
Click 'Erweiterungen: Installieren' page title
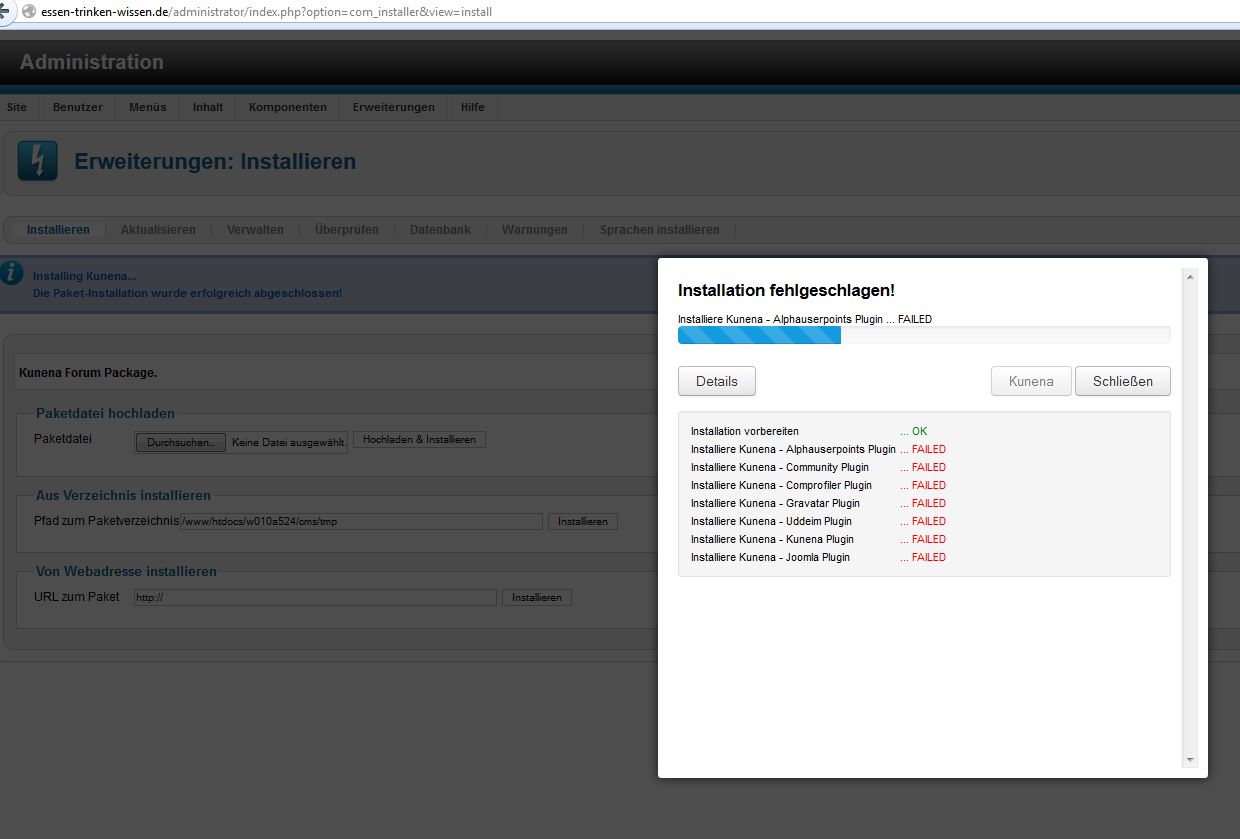click(x=215, y=161)
